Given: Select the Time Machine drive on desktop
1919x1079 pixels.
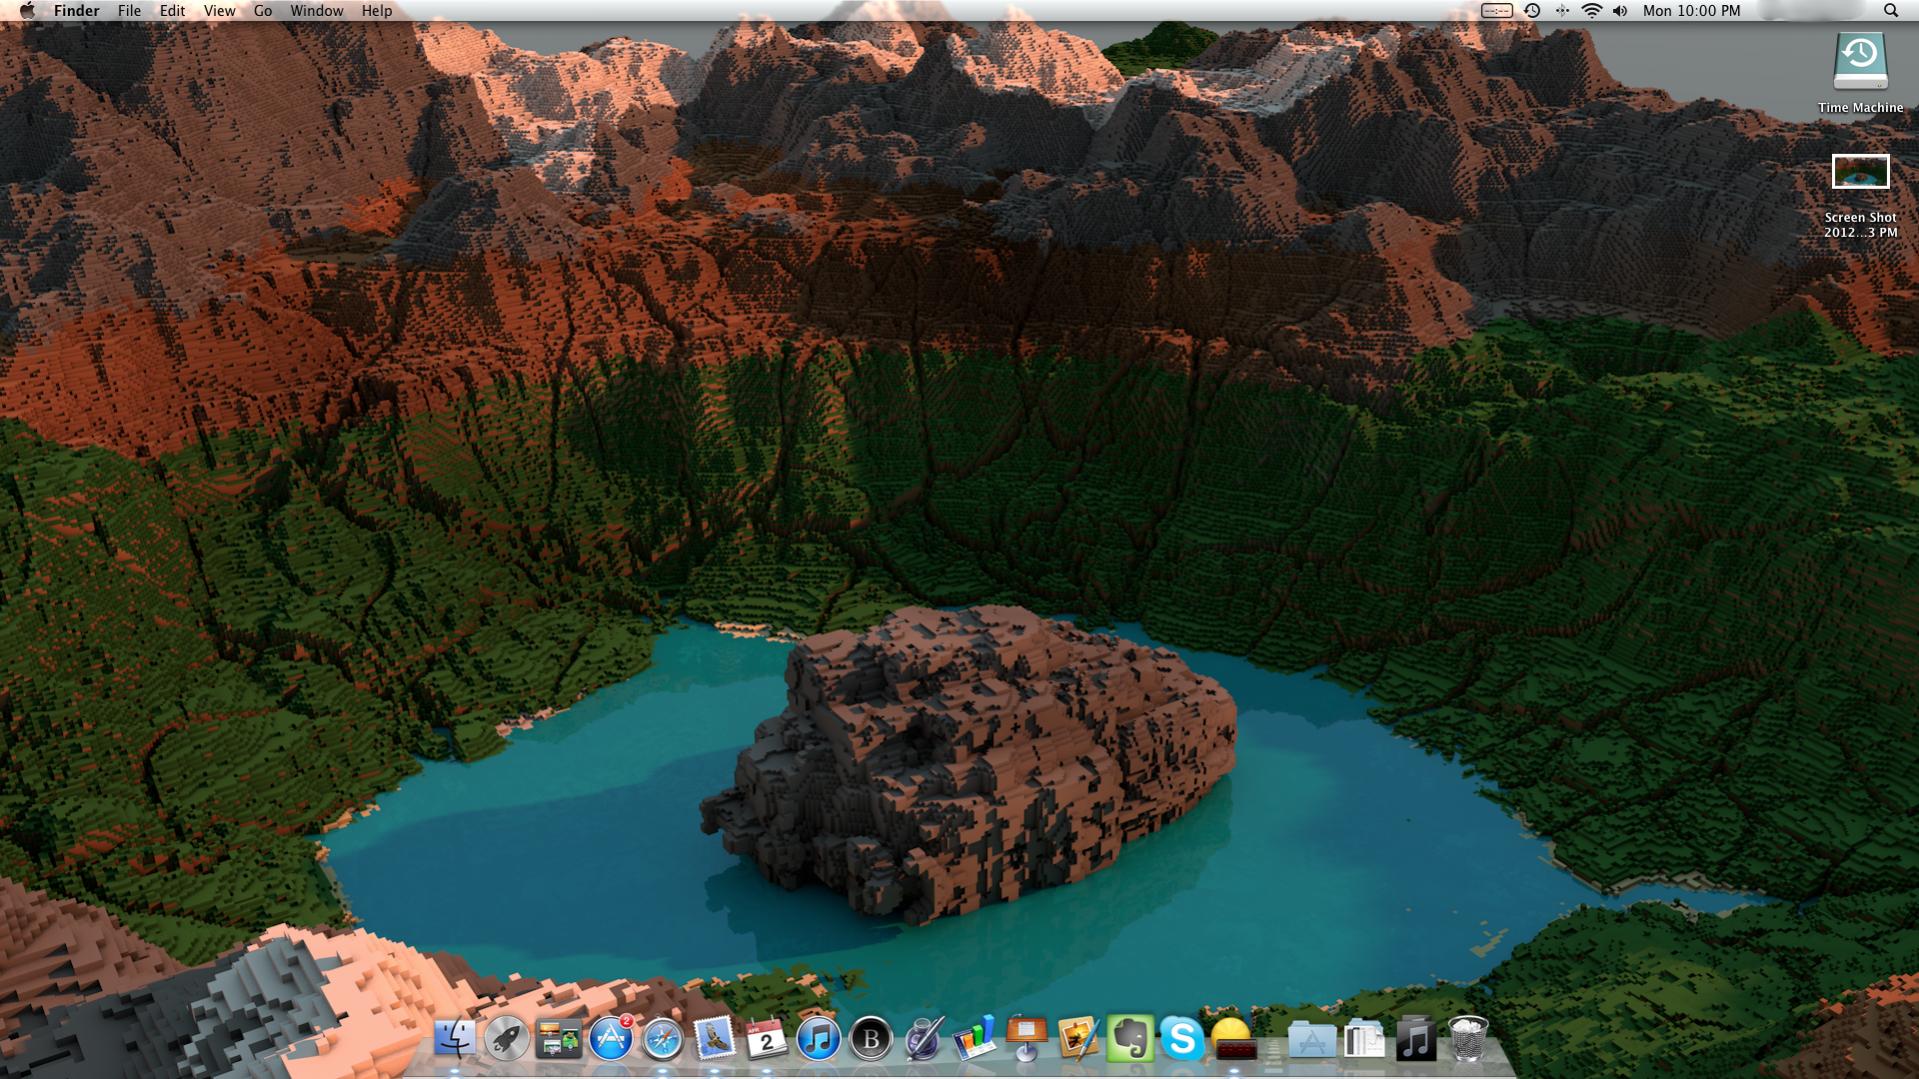Looking at the screenshot, I should tap(1860, 62).
